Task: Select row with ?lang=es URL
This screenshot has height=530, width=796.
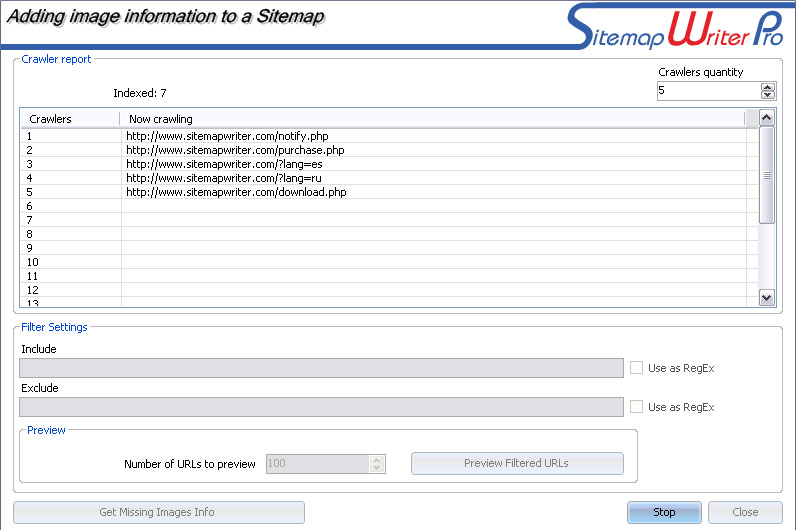Action: [x=389, y=164]
